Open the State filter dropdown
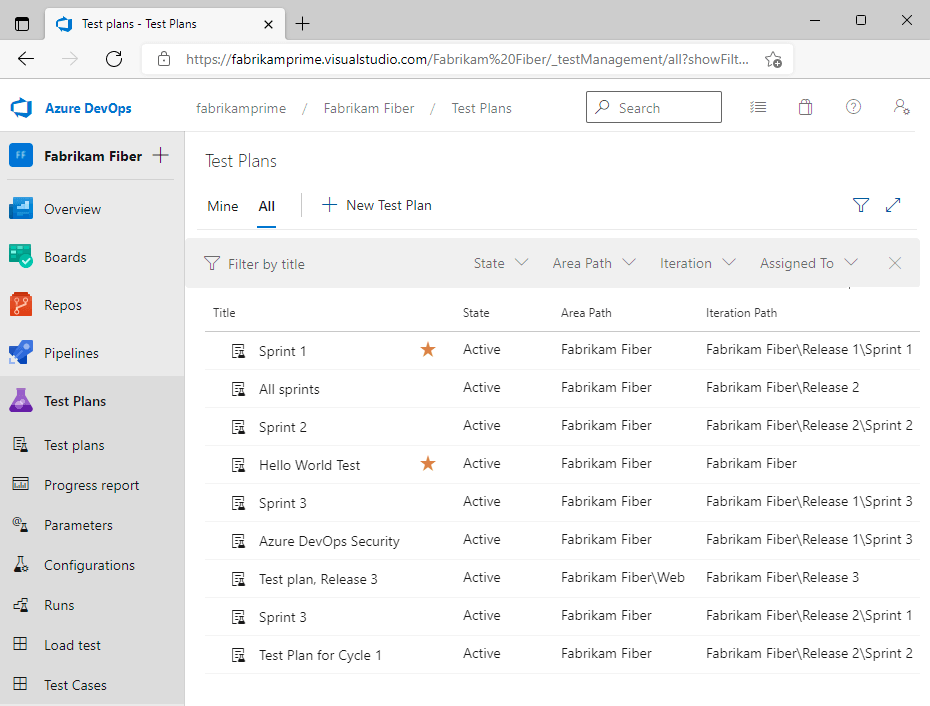This screenshot has height=706, width=930. tap(500, 263)
